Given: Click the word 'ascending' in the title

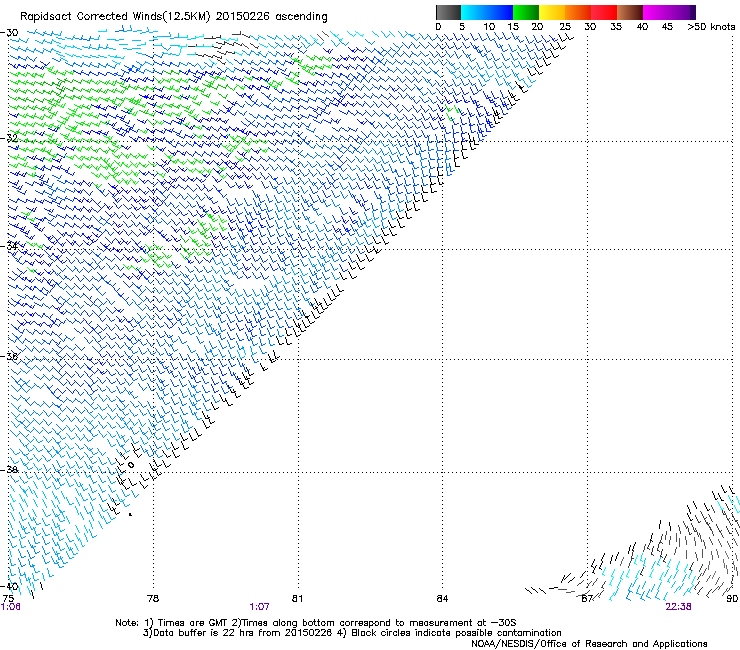Looking at the screenshot, I should [301, 17].
